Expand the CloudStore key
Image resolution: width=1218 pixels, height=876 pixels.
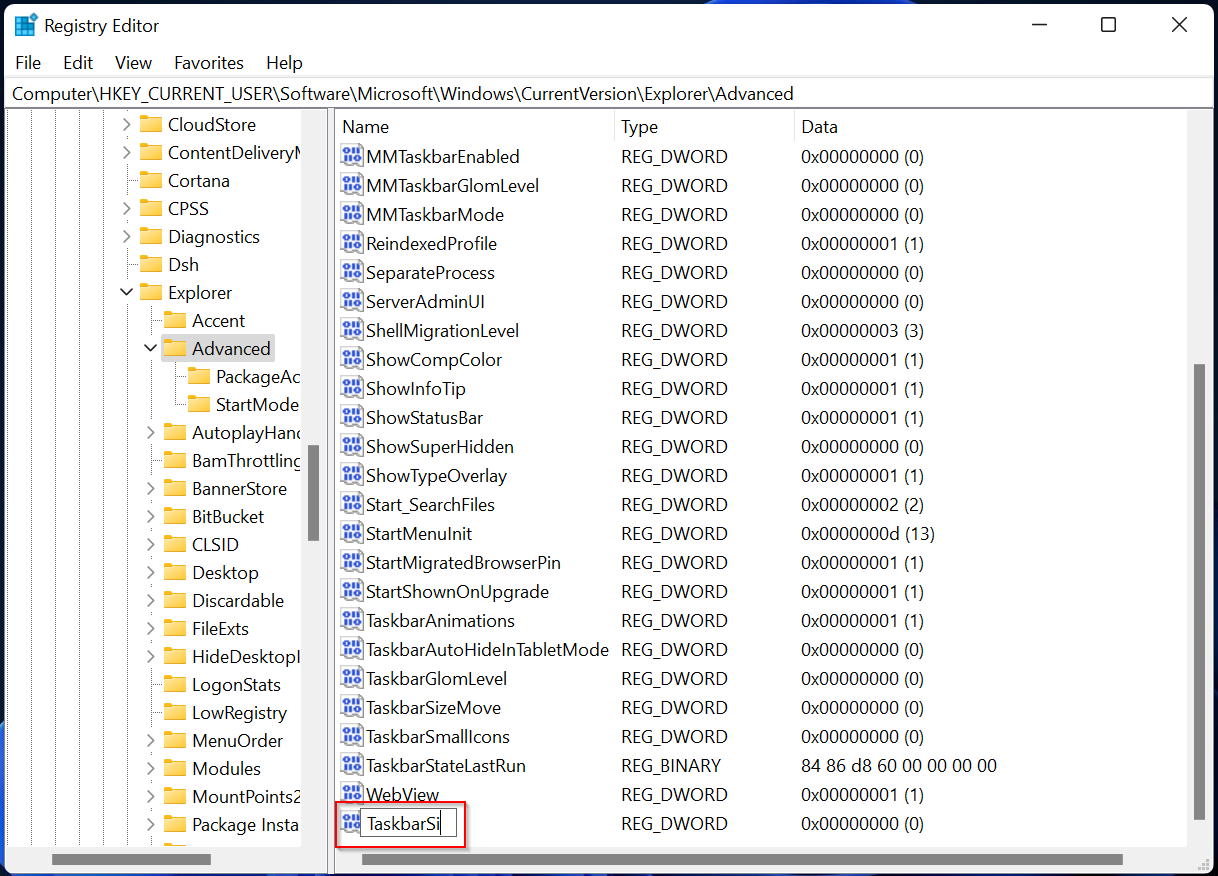127,124
